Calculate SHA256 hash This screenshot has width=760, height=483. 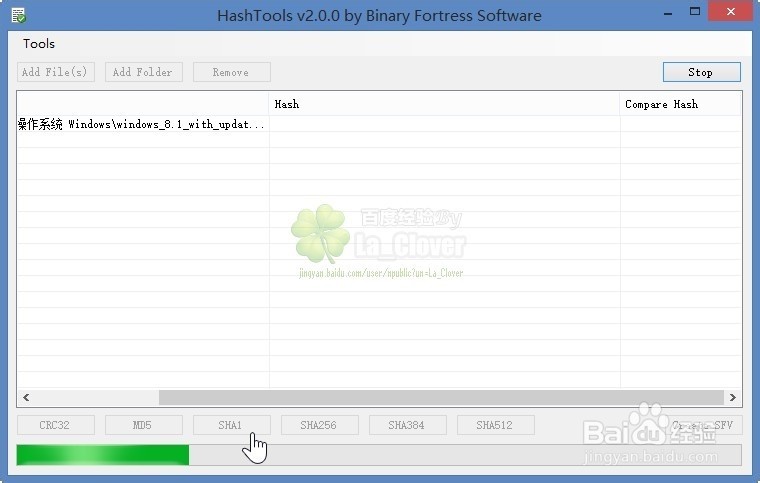click(x=320, y=425)
